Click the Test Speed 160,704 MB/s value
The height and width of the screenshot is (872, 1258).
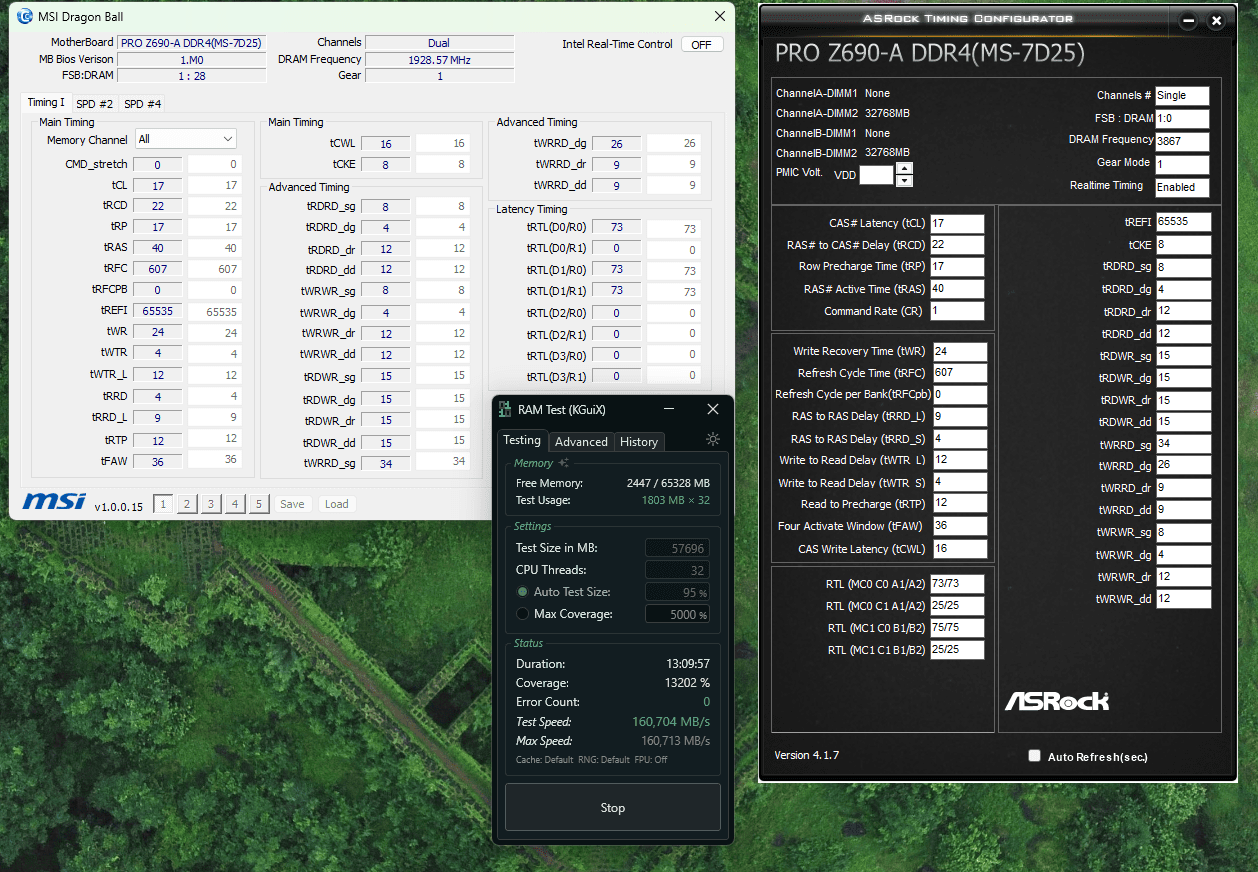click(671, 722)
